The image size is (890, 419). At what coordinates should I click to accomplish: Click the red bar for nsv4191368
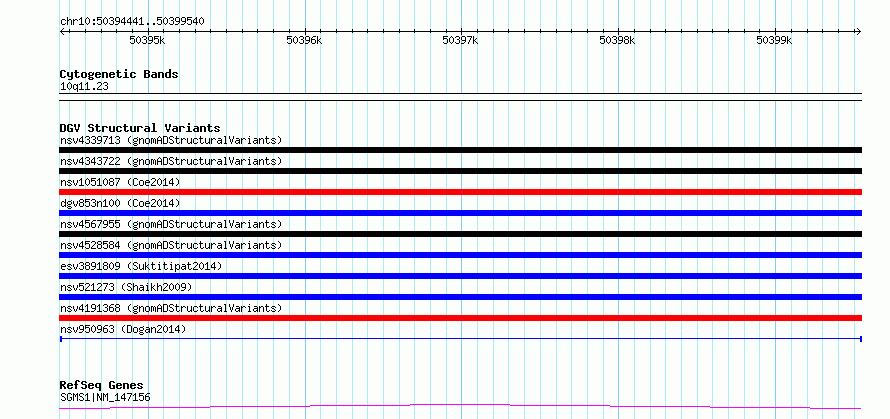coord(461,318)
